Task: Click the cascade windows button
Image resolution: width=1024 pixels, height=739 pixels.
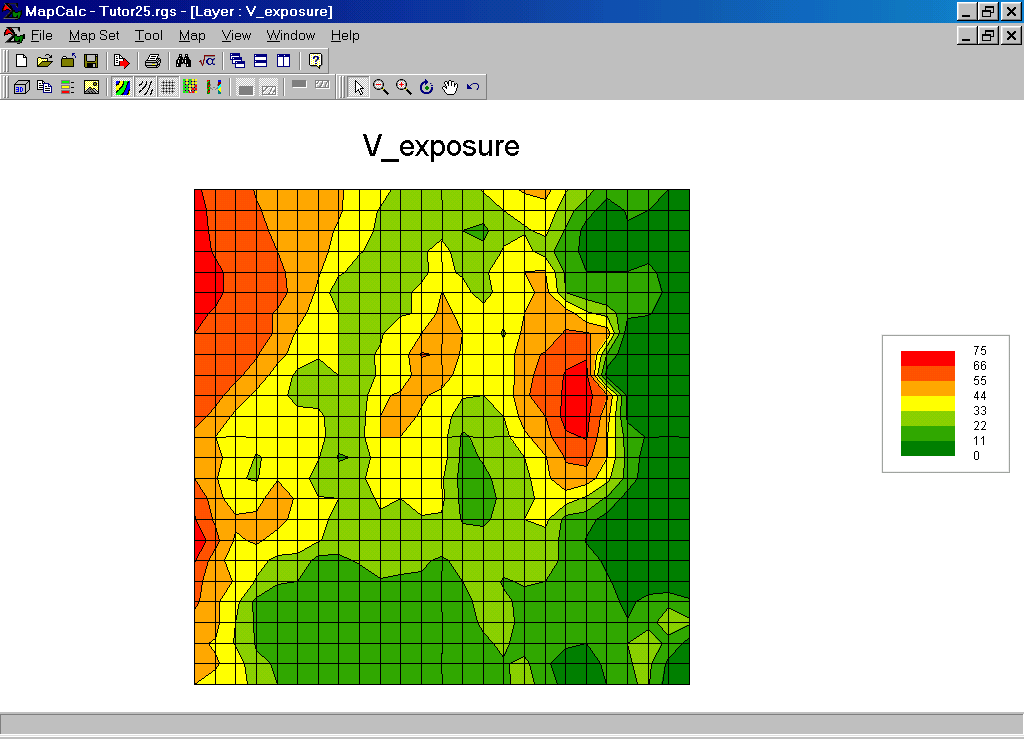Action: click(x=237, y=61)
